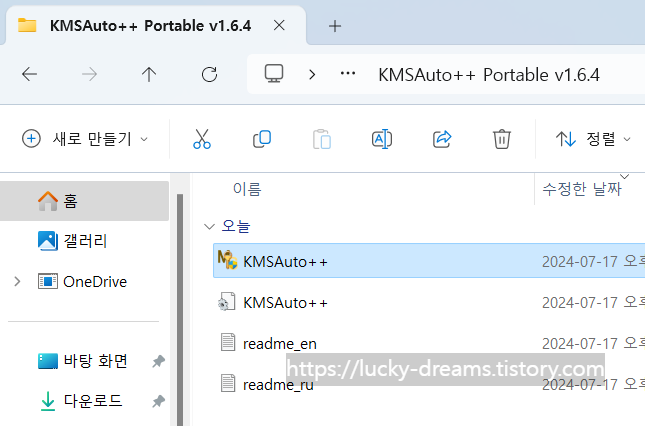Sort by the 이름 column header

(x=247, y=189)
